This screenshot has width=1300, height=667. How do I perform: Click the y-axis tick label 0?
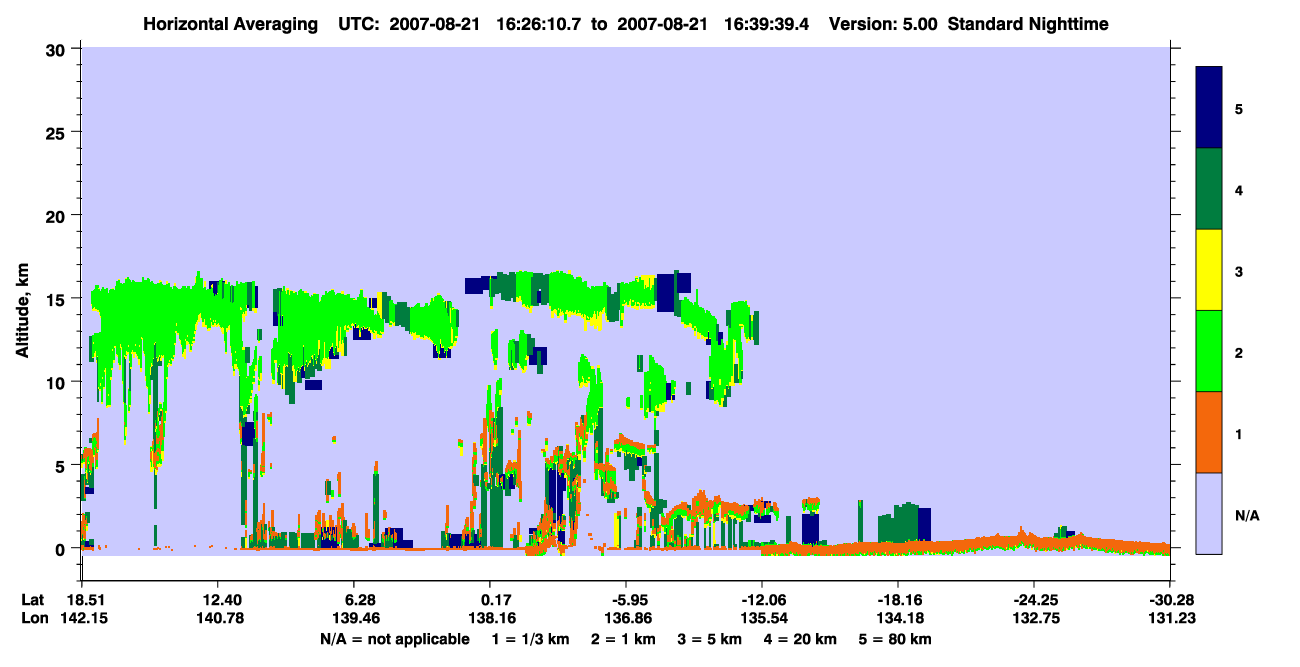[x=63, y=549]
